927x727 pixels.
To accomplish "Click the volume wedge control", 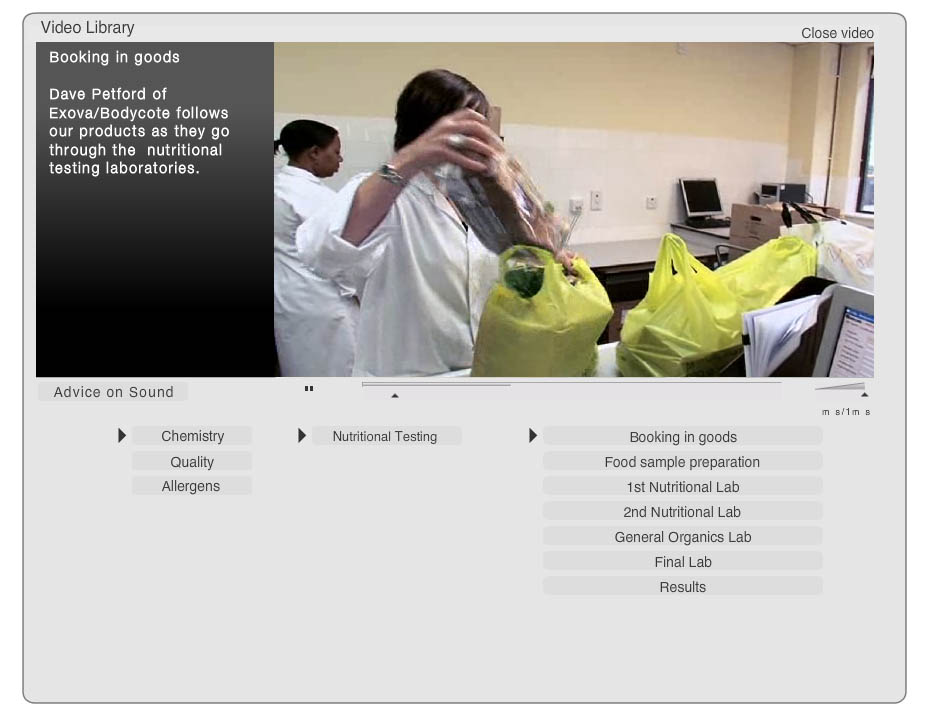I will 841,386.
